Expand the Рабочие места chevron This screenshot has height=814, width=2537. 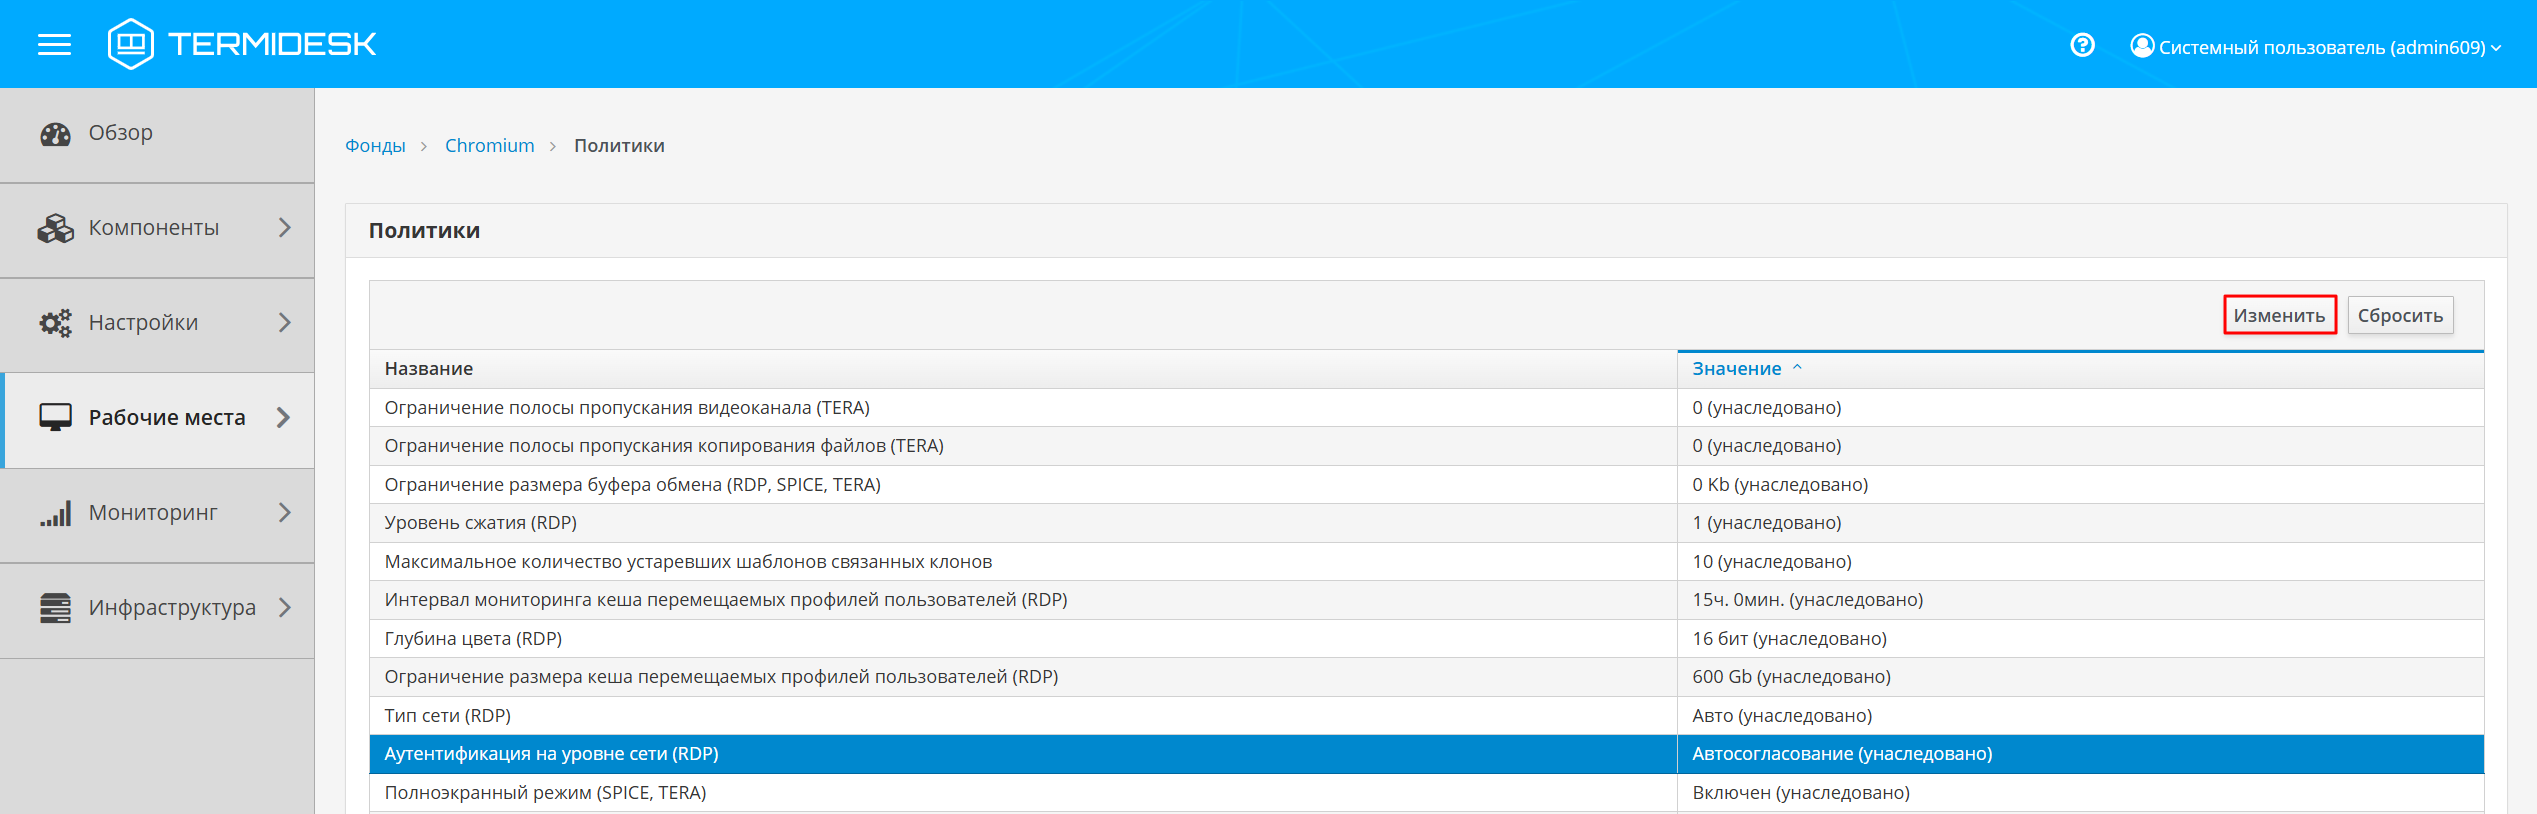(x=284, y=418)
